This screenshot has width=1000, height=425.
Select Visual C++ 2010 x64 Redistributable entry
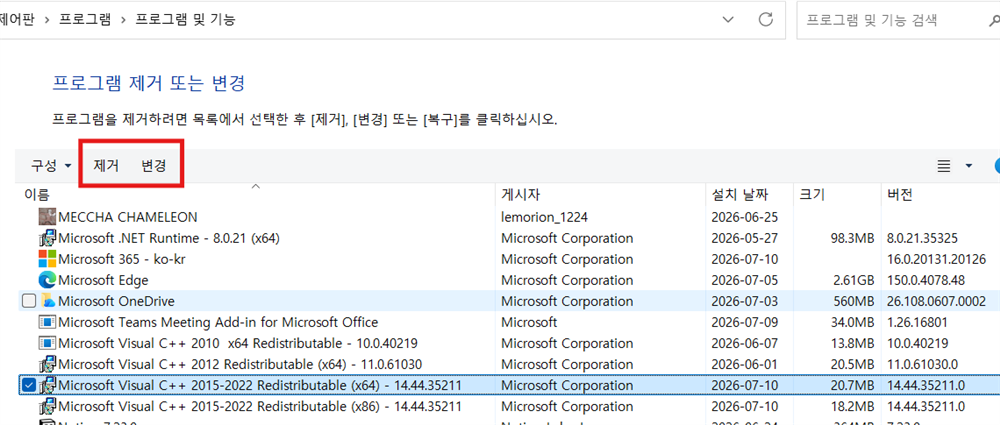click(x=238, y=343)
